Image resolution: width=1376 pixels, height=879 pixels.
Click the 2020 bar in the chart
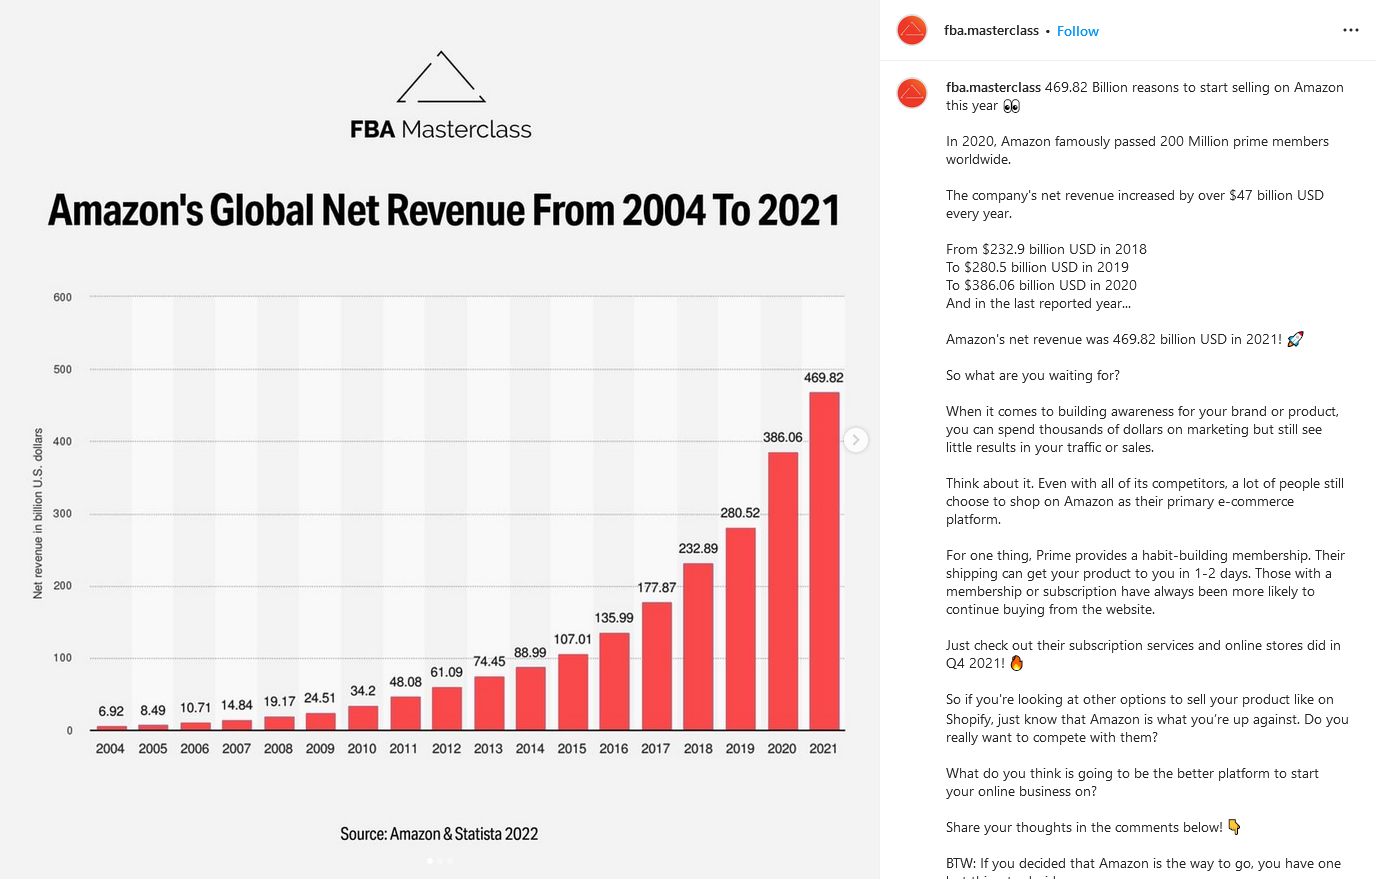click(x=782, y=591)
